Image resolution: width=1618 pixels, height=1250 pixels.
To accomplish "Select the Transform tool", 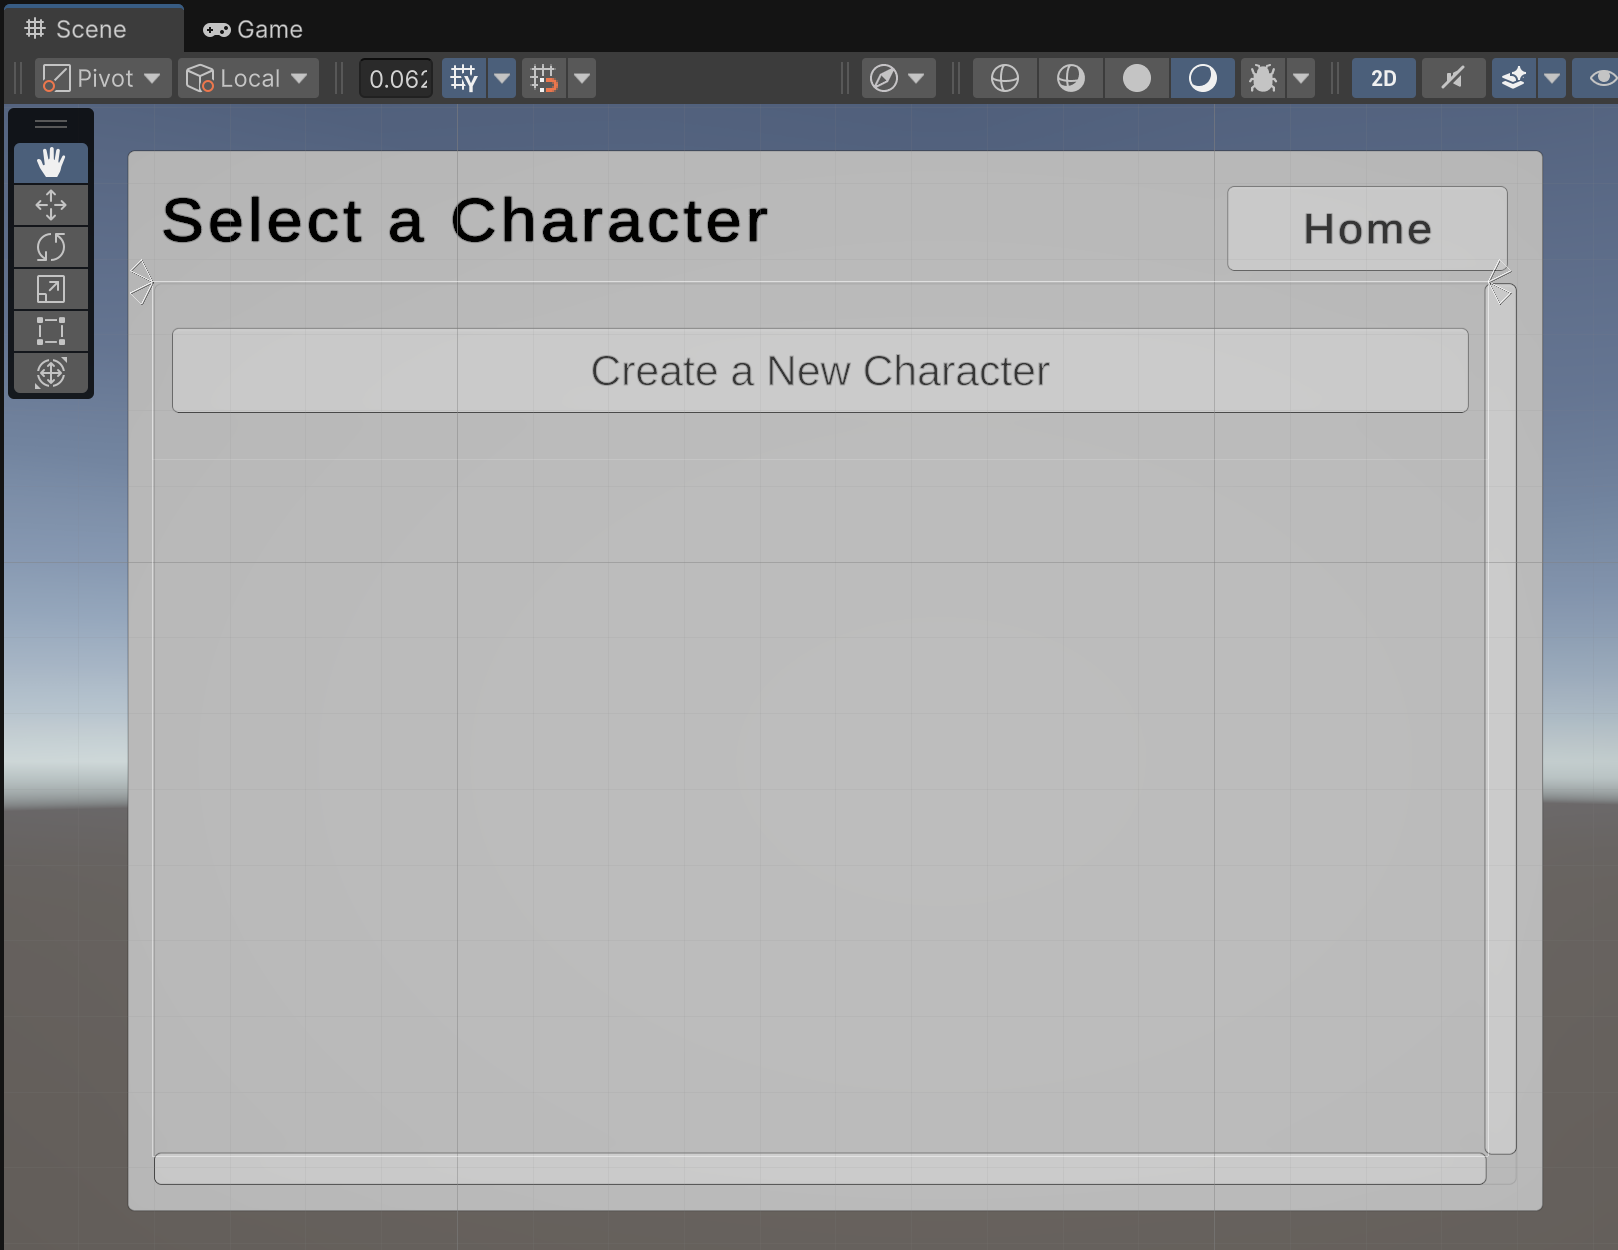I will point(51,373).
